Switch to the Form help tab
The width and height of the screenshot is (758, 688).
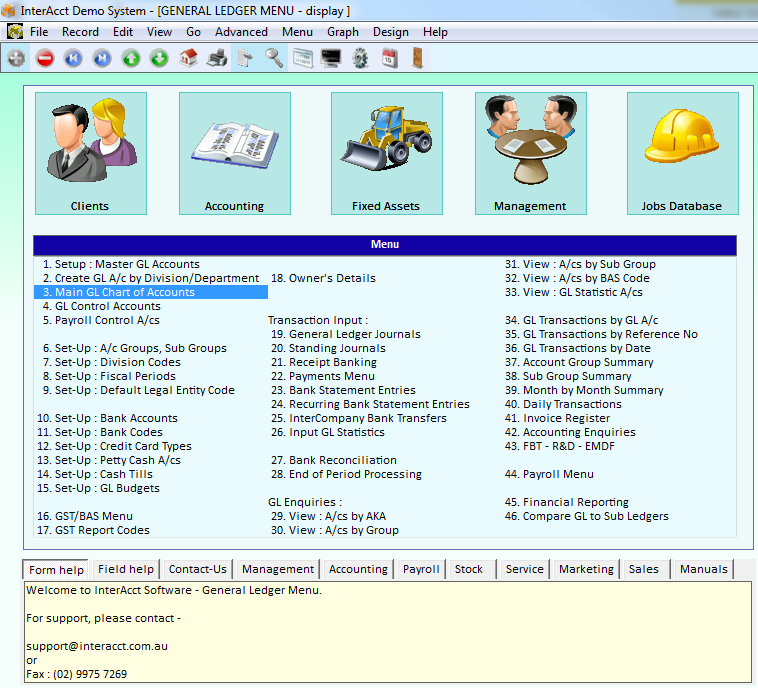tap(56, 570)
